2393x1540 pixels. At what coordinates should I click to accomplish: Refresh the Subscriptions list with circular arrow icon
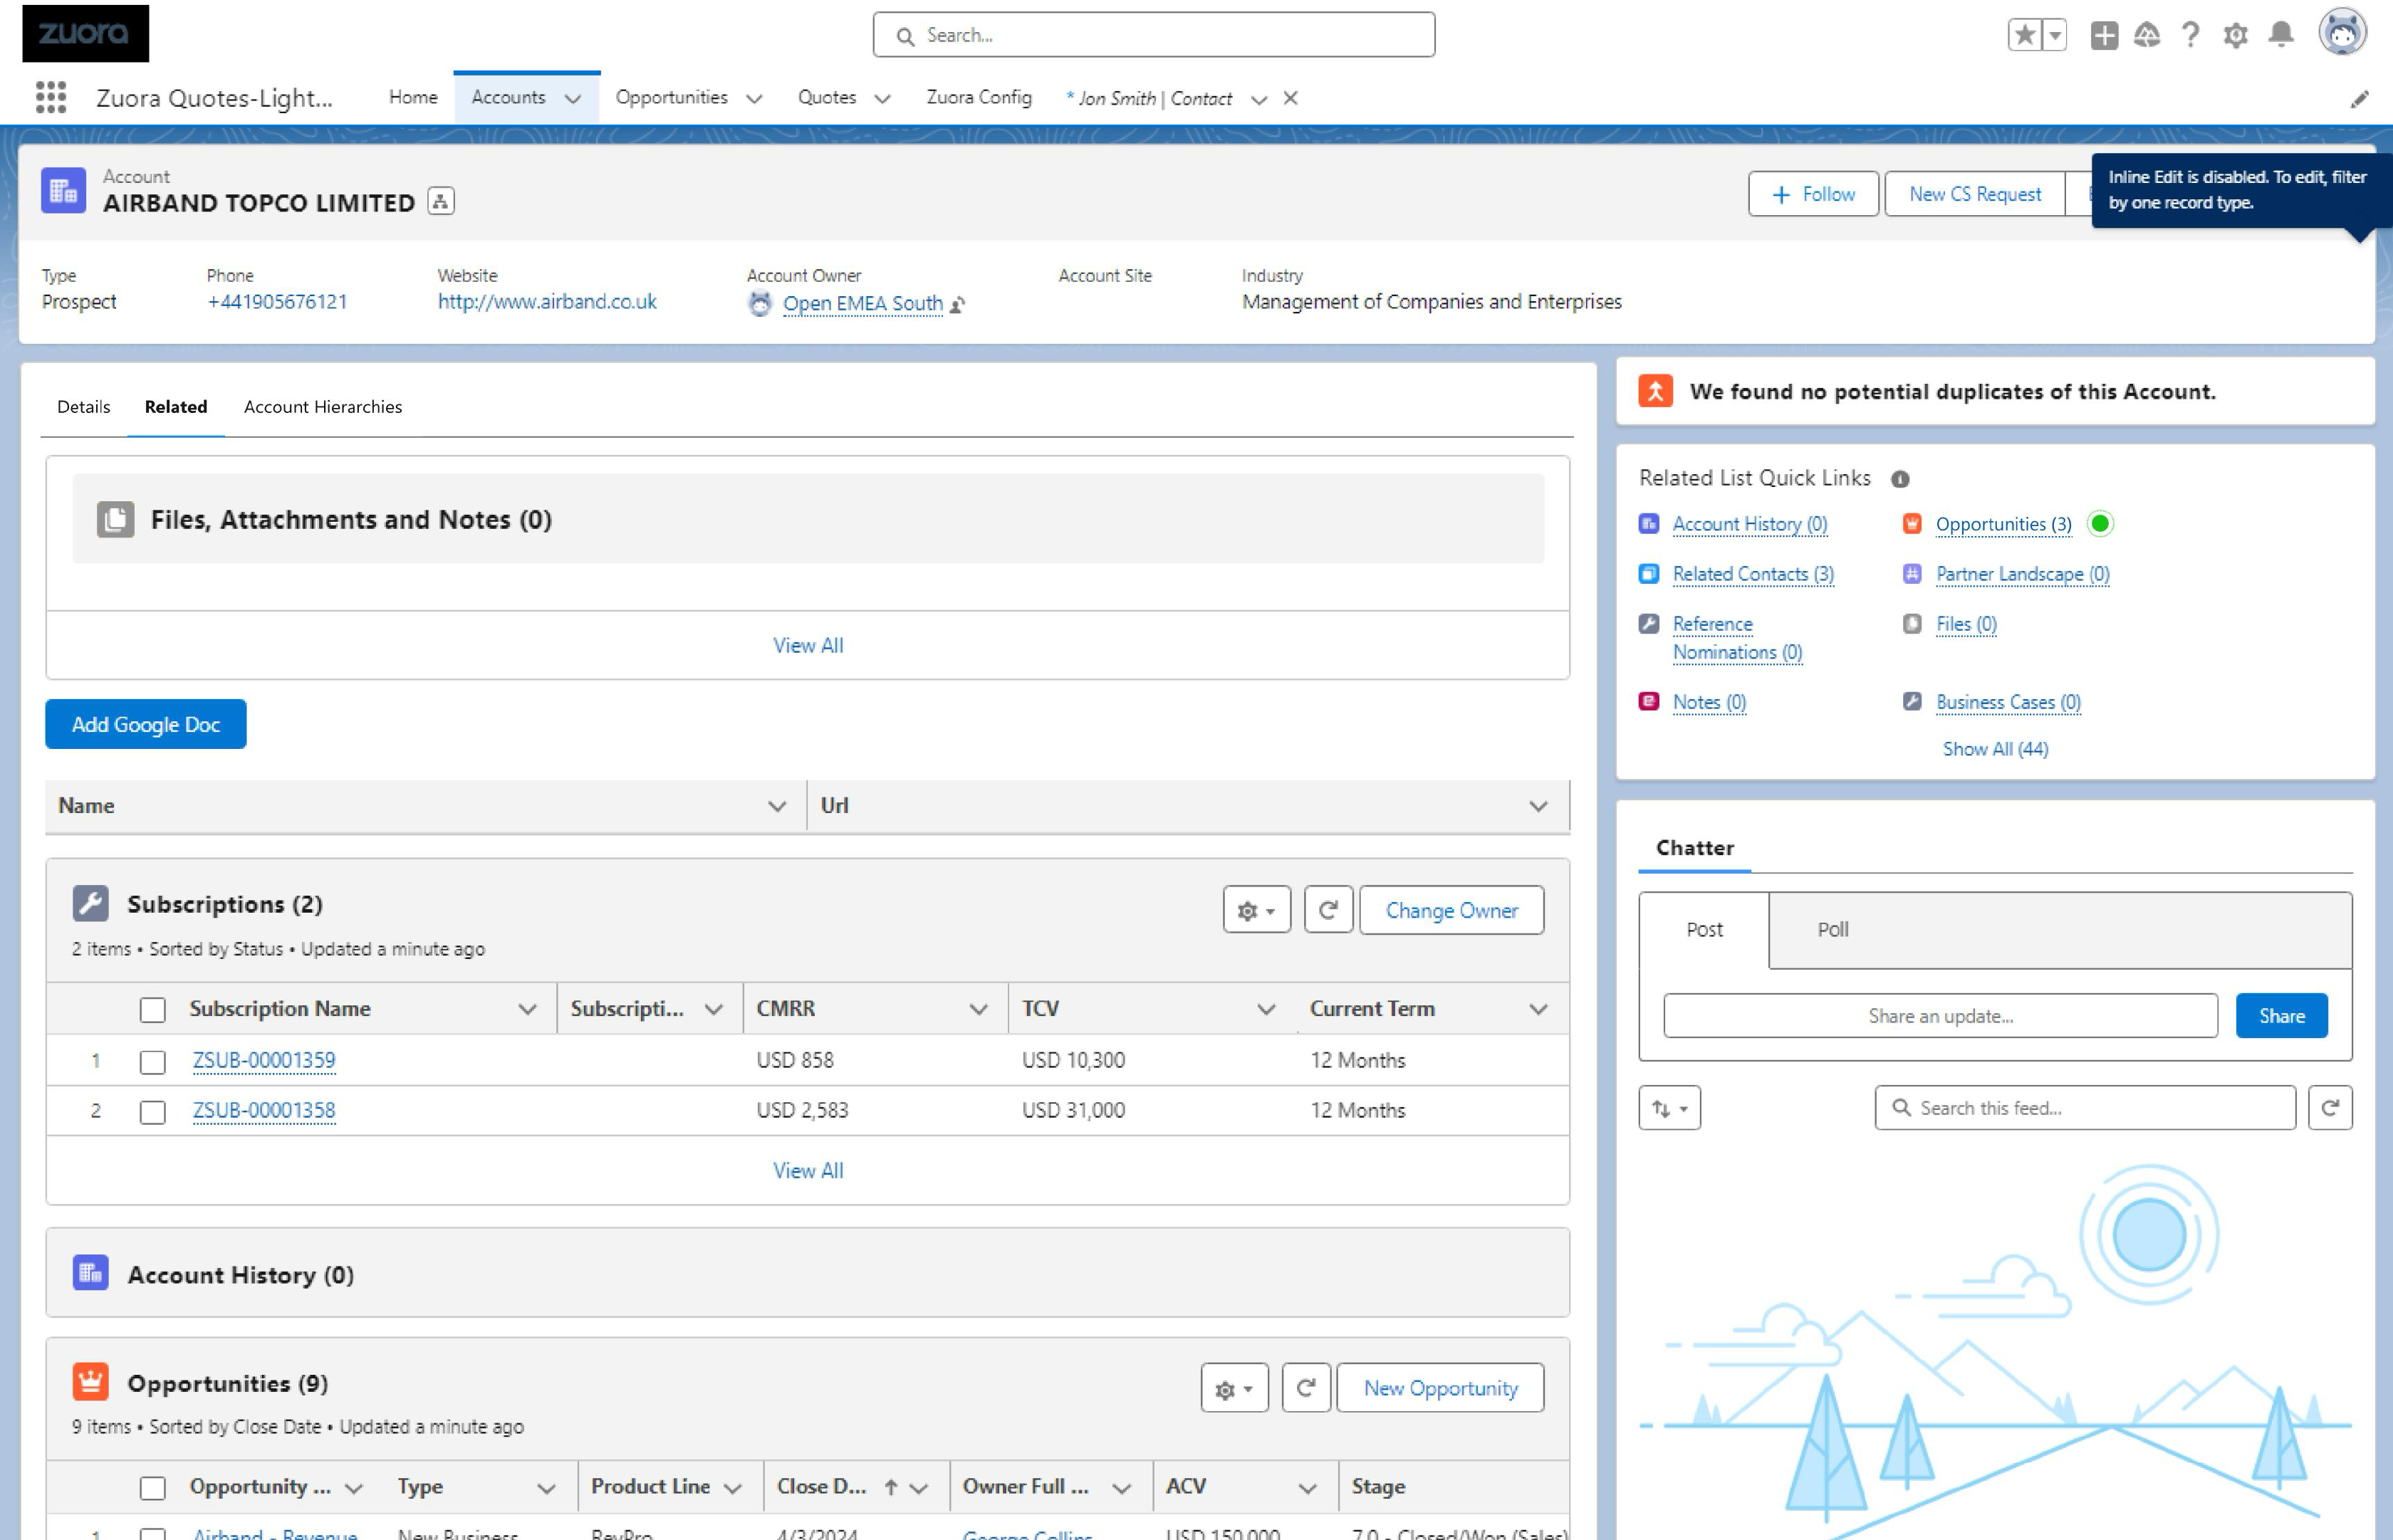point(1328,910)
